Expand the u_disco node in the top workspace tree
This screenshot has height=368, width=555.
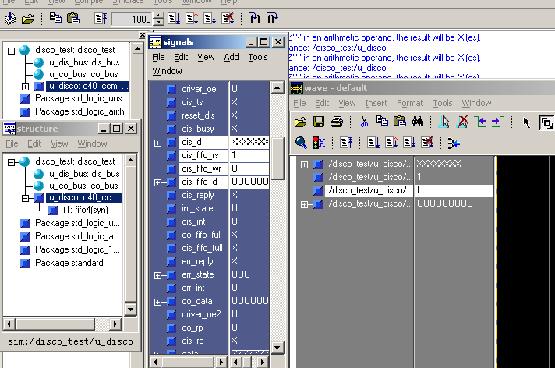25,87
